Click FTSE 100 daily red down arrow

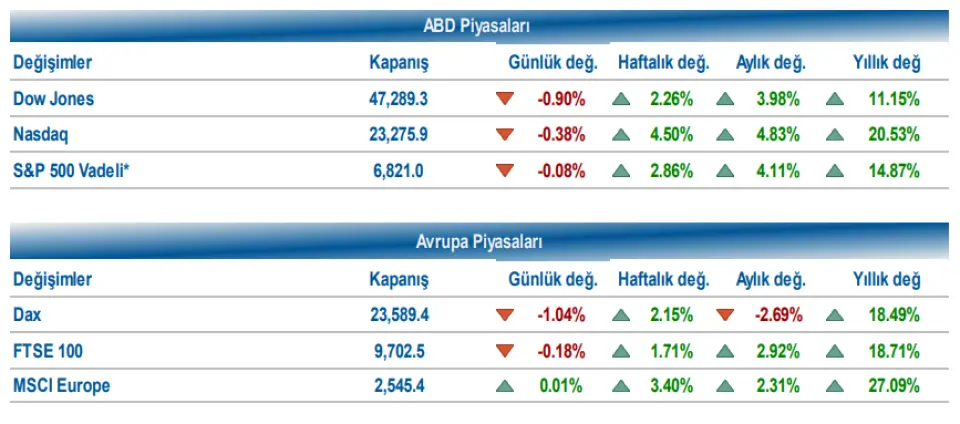505,350
